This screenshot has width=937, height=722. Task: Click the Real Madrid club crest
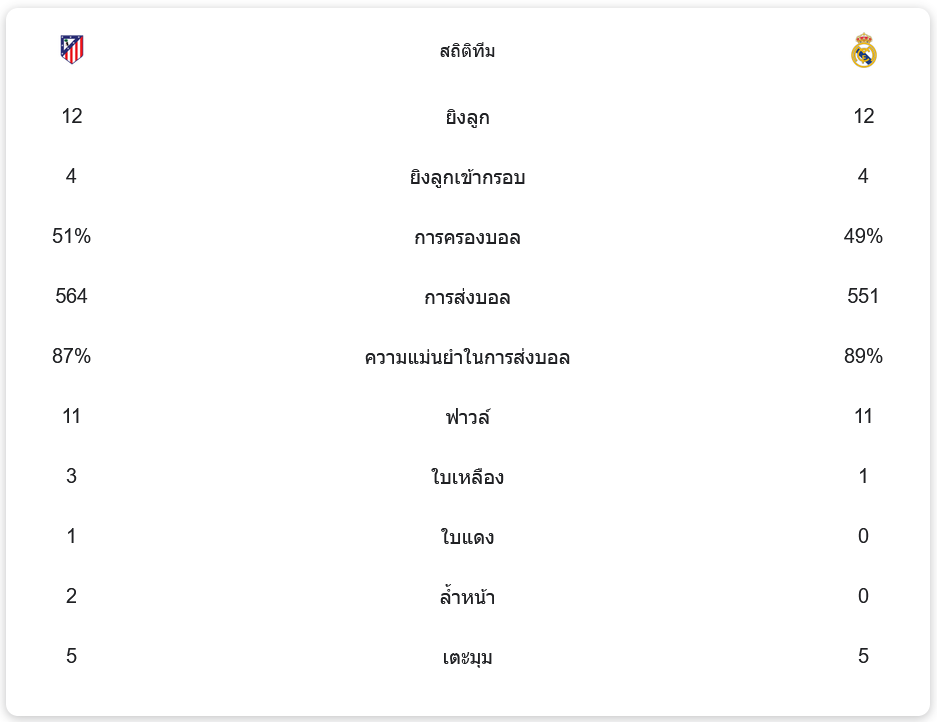863,51
